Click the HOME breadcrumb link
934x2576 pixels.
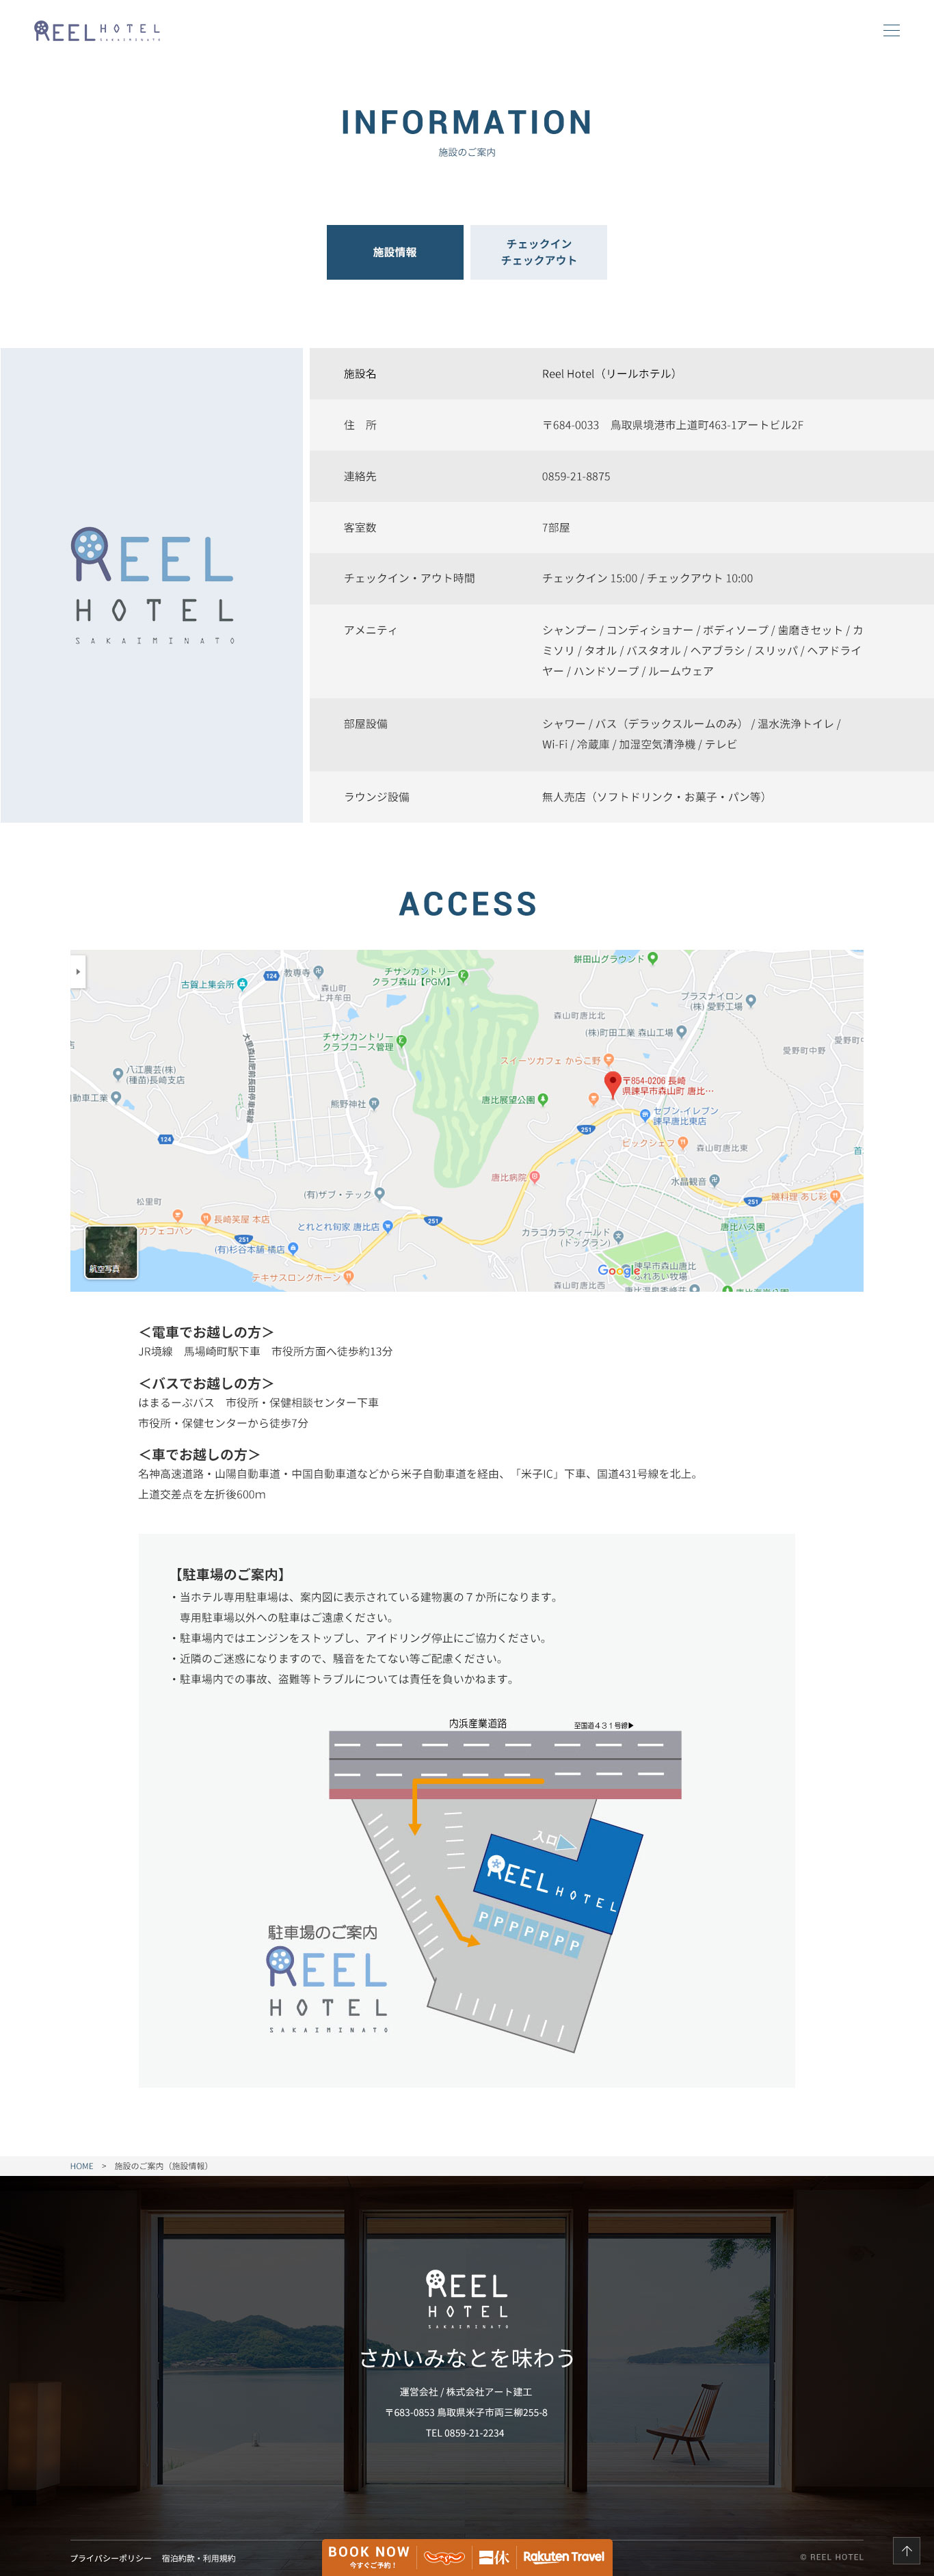[x=81, y=2166]
